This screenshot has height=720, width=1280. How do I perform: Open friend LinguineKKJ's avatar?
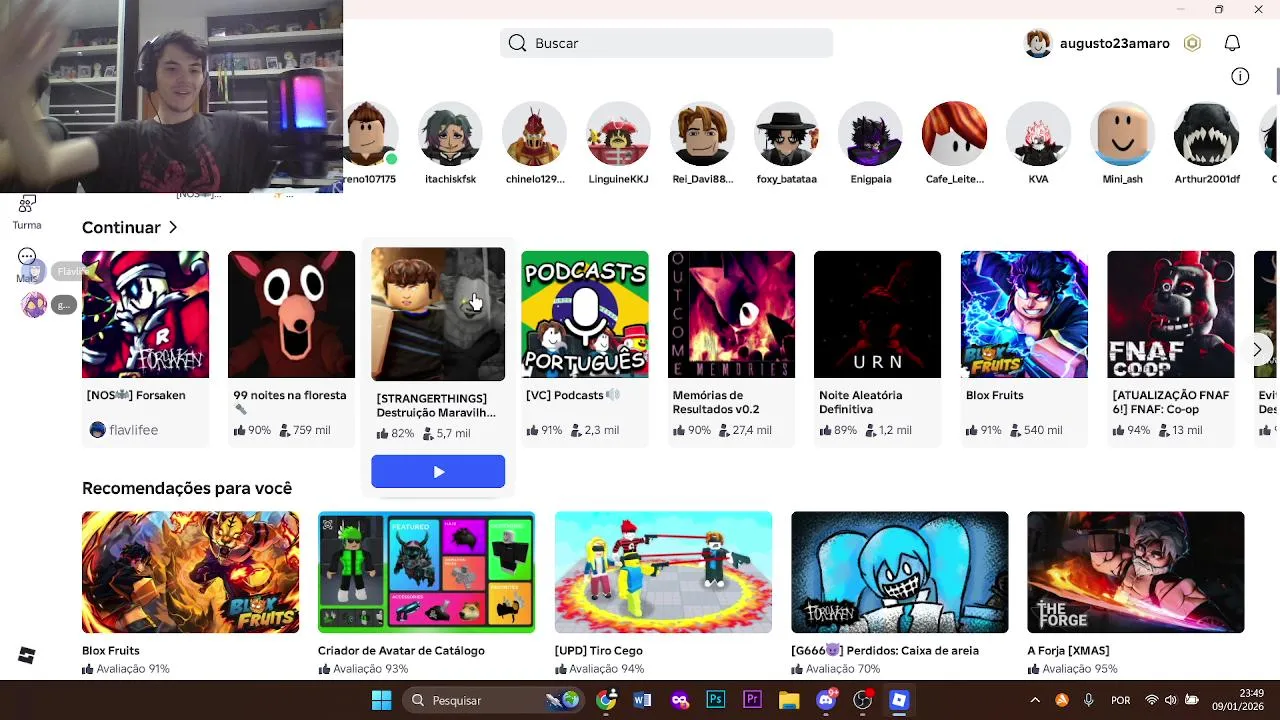click(x=618, y=133)
